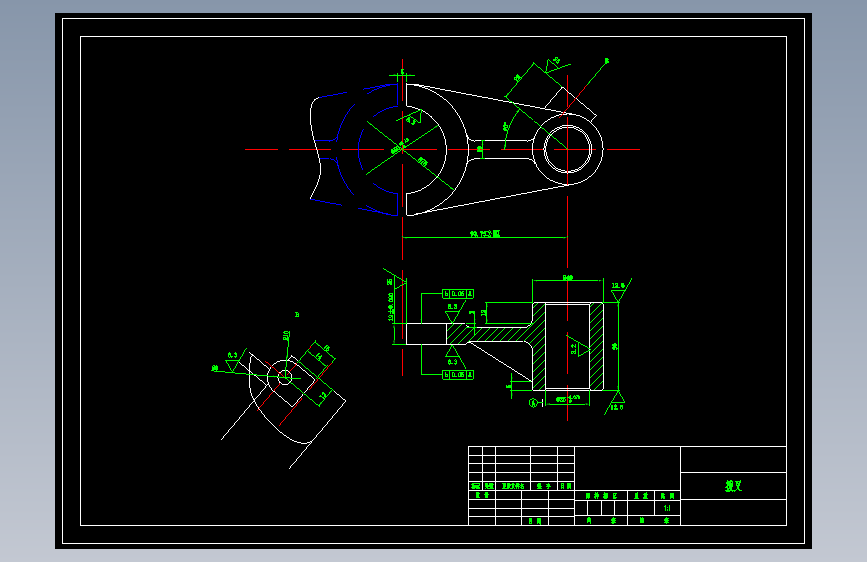Click the 12 dimension in the section view
867x562 pixels.
tap(483, 313)
